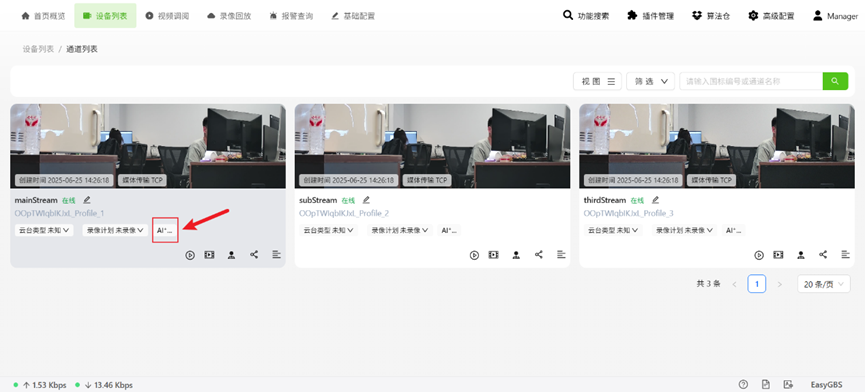Expand 云台类型 dropdown on thirdStream card
This screenshot has width=865, height=392.
(613, 230)
